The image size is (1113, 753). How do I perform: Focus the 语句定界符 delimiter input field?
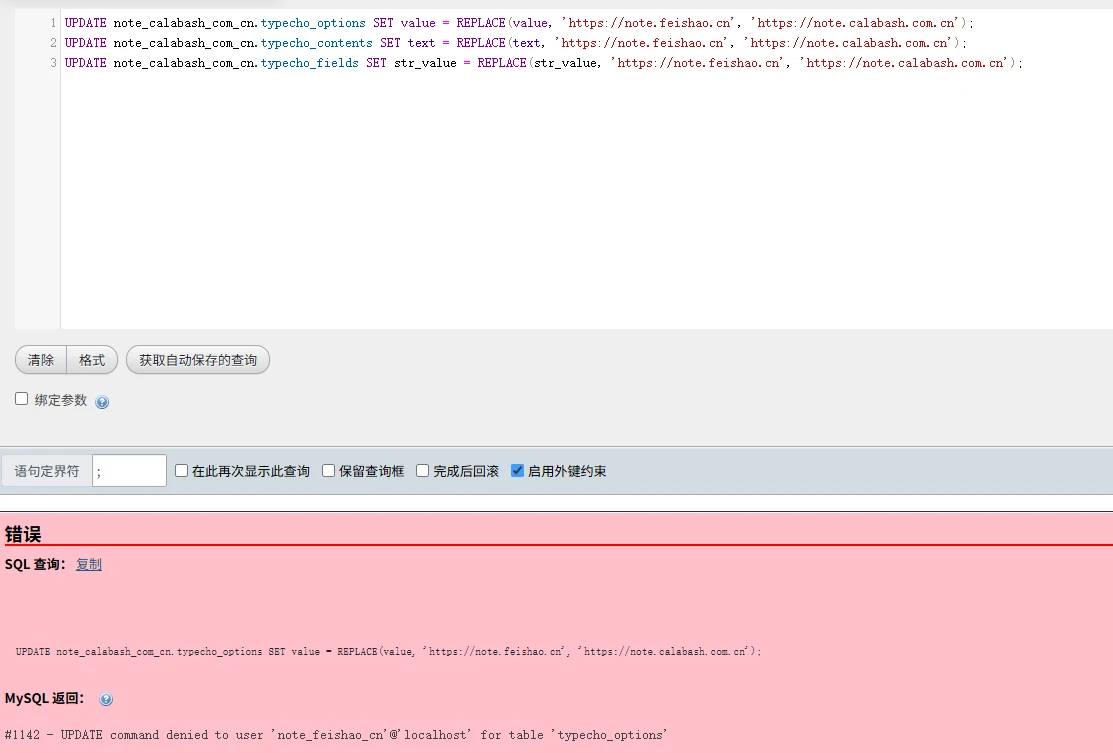[129, 471]
